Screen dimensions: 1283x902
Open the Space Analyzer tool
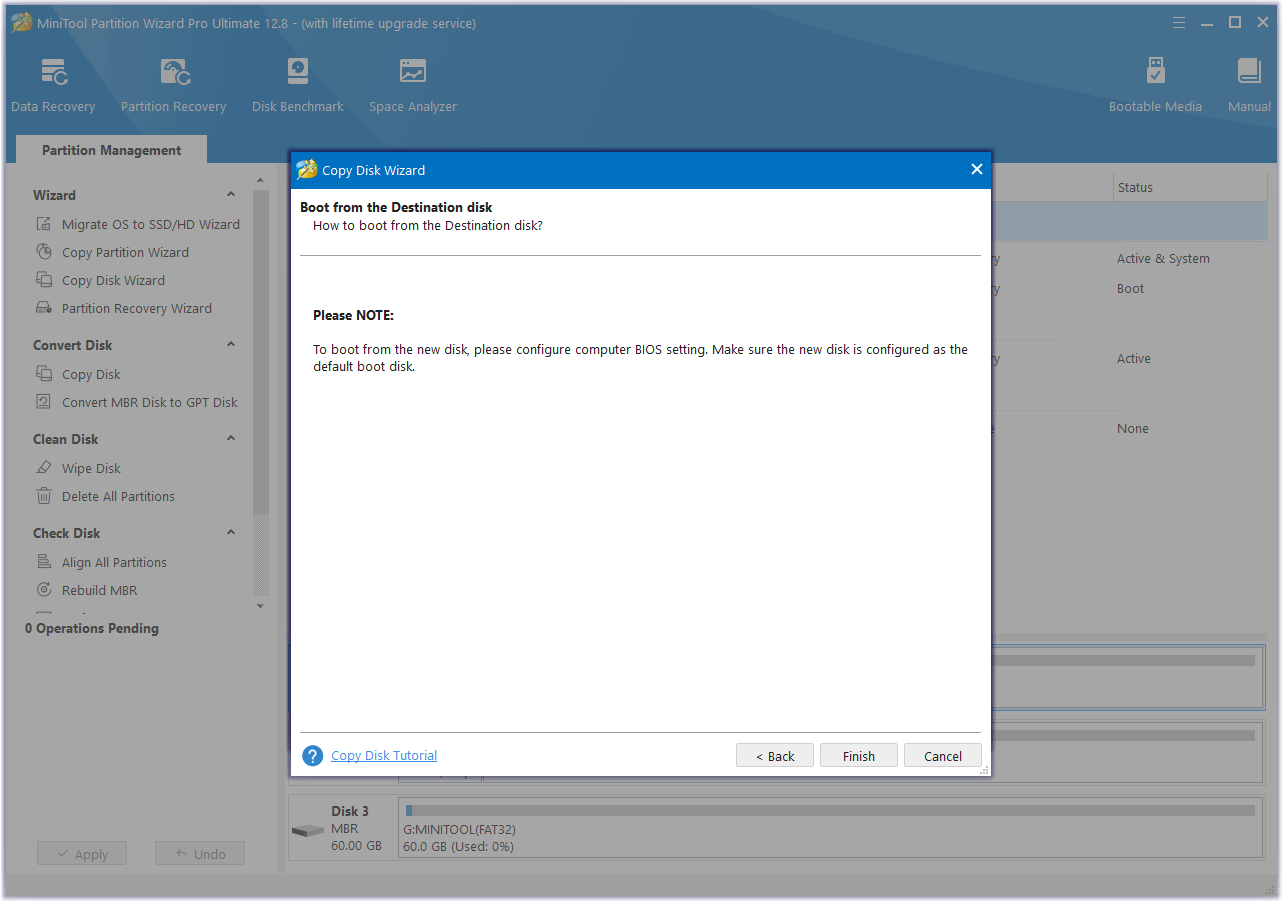412,85
